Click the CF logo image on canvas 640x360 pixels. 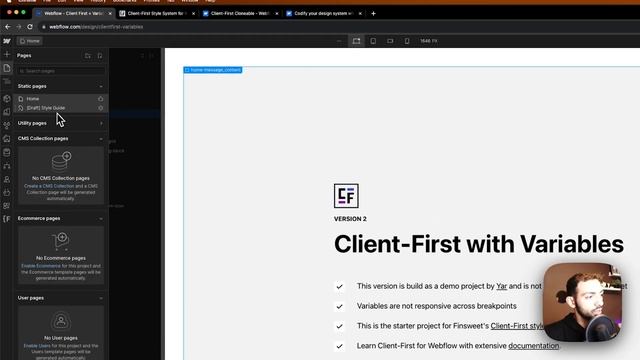(x=346, y=196)
